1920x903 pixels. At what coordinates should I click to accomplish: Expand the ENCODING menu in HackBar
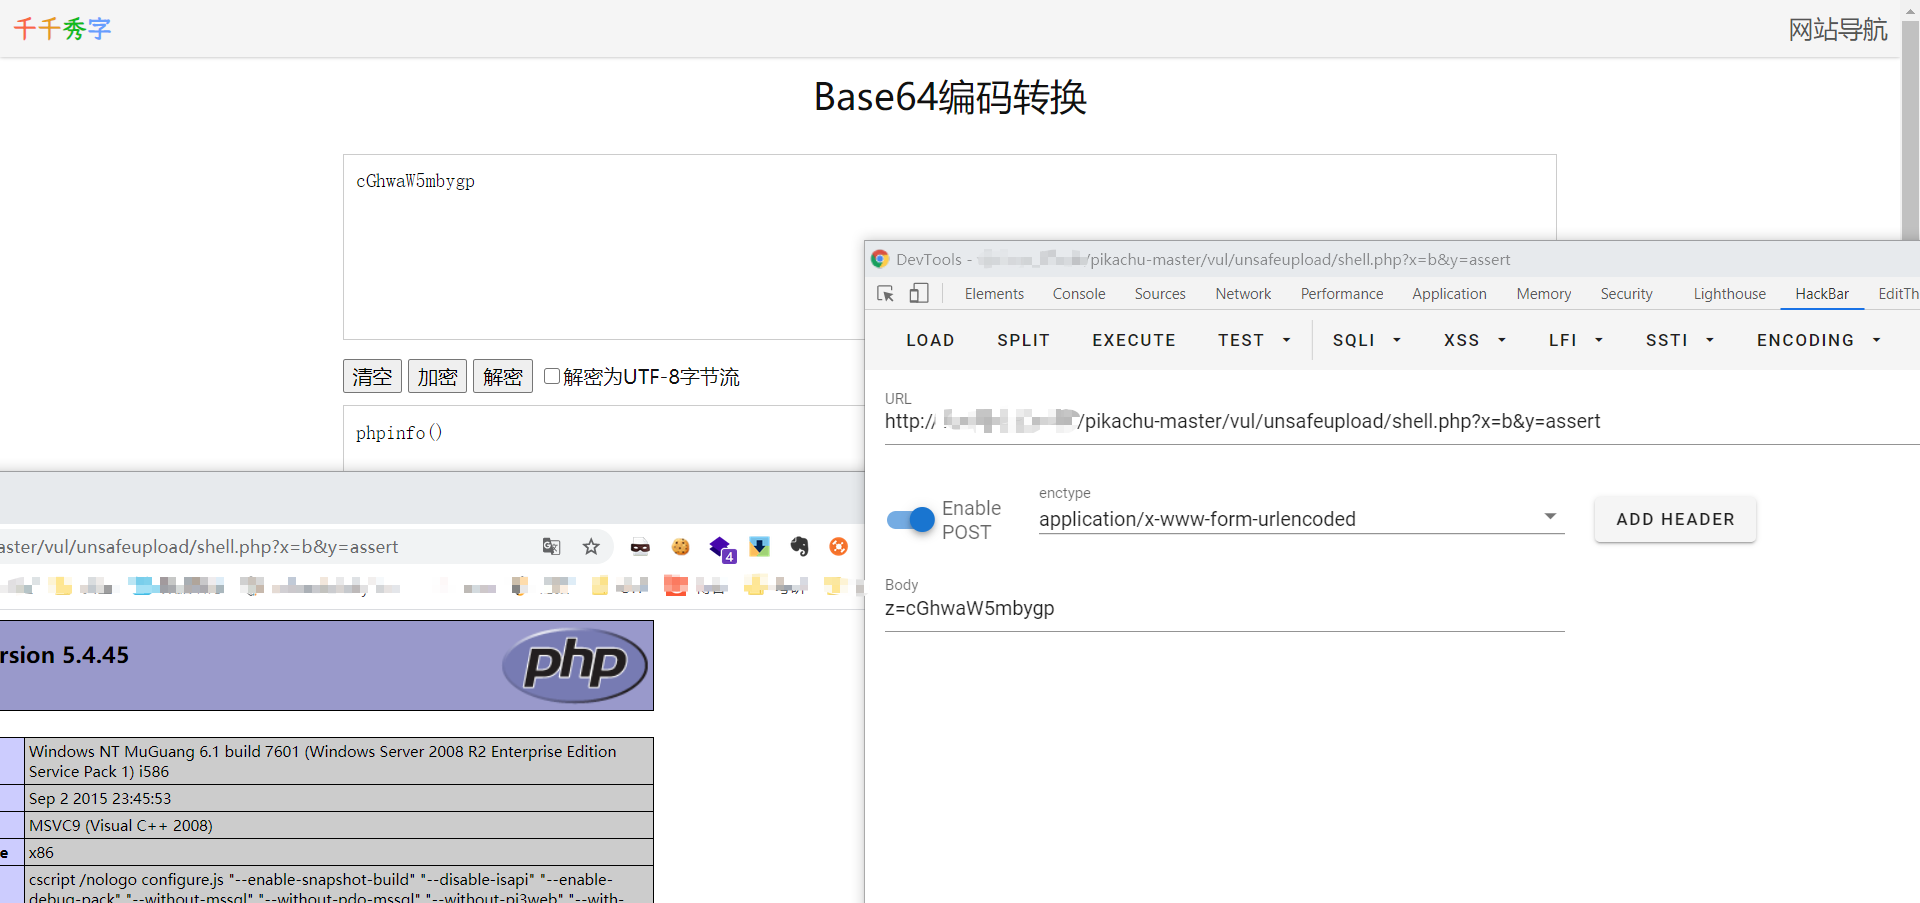click(x=1818, y=340)
